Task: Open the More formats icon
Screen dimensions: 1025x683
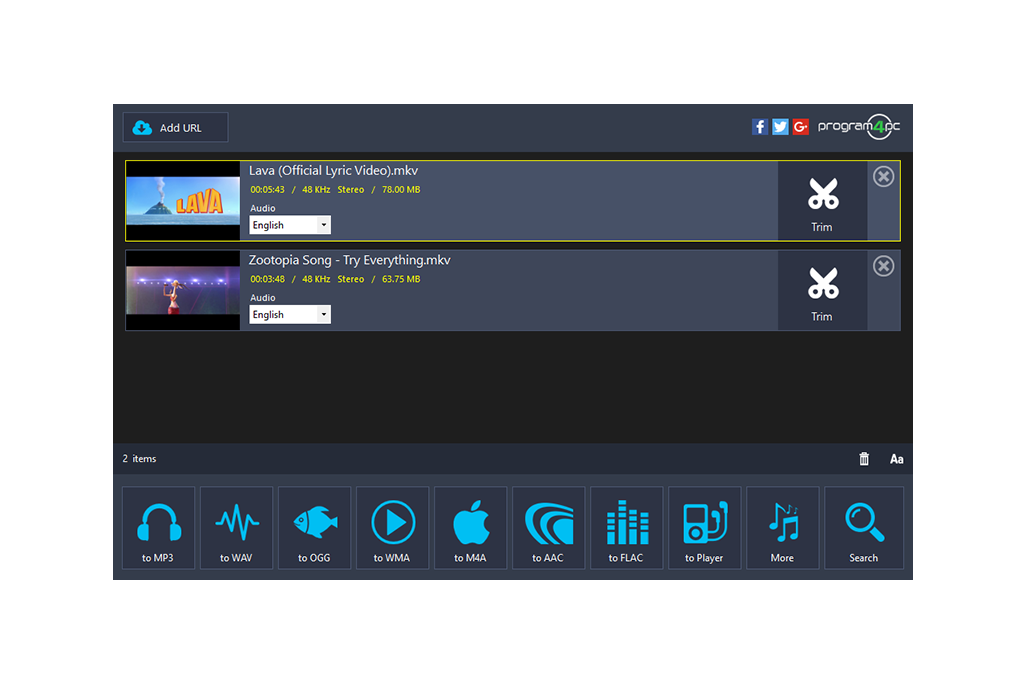Action: click(782, 528)
